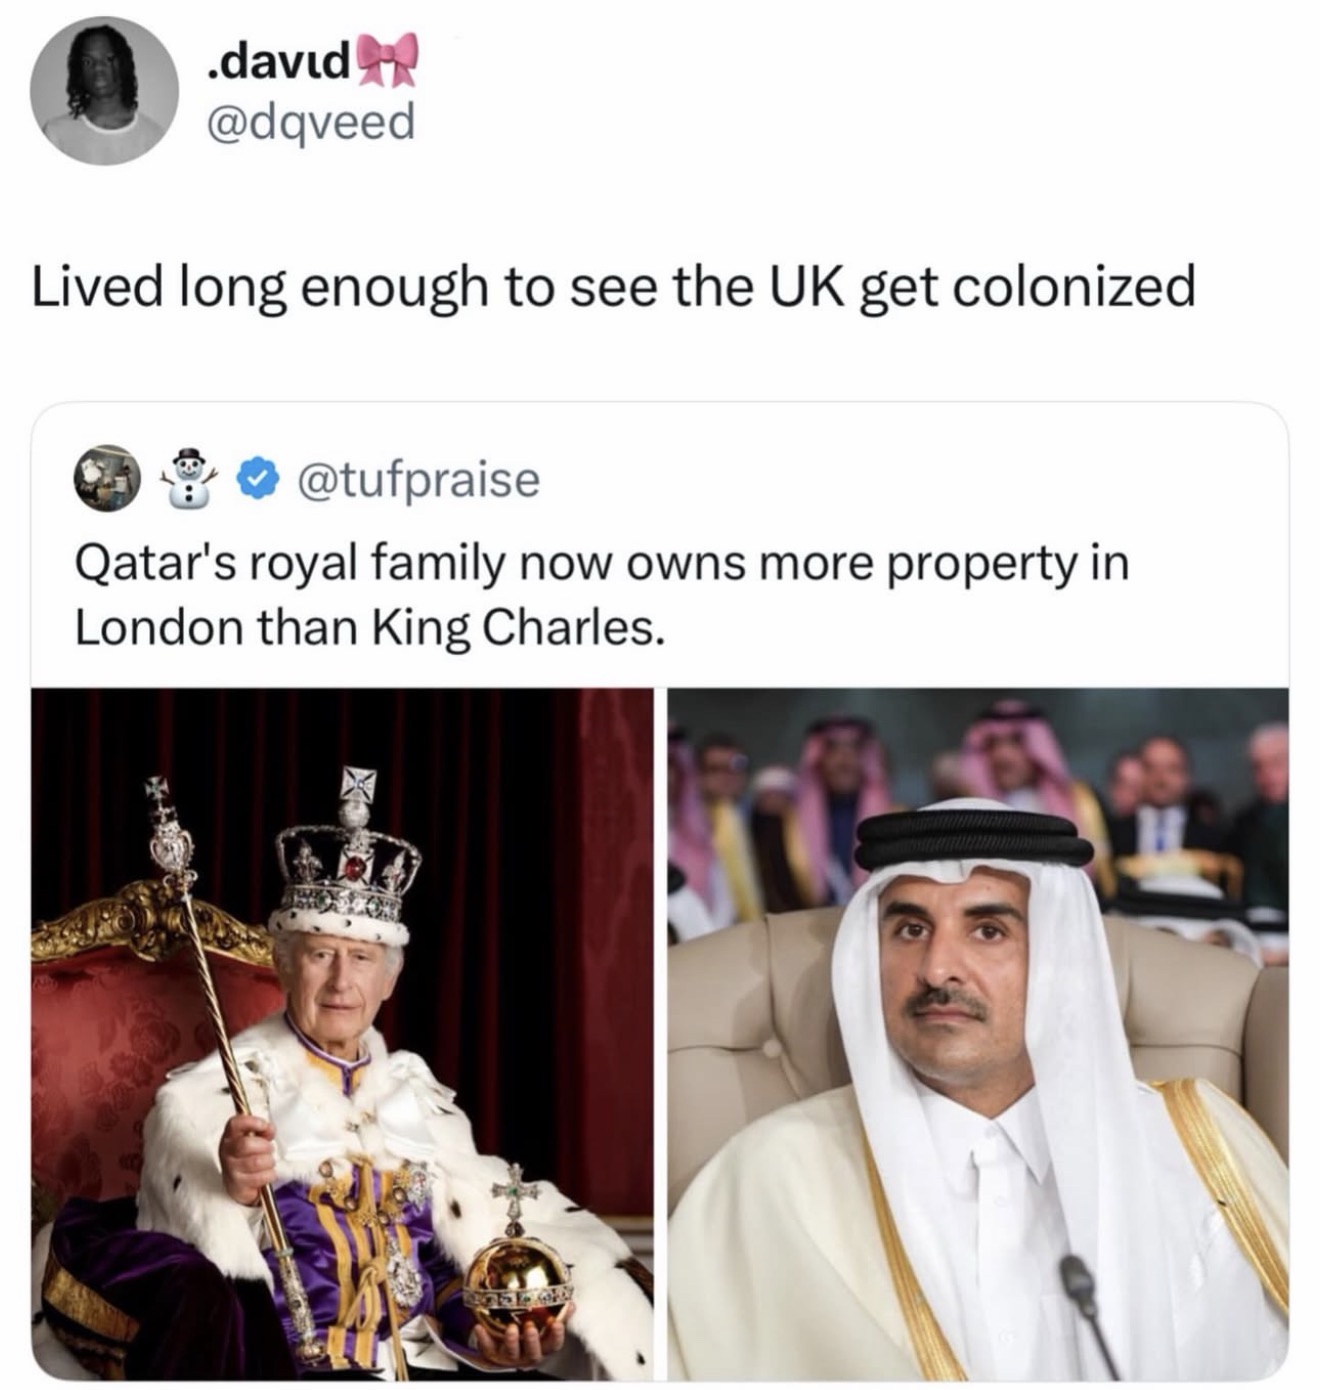Click the 'London than King Charles.' text line

369,628
